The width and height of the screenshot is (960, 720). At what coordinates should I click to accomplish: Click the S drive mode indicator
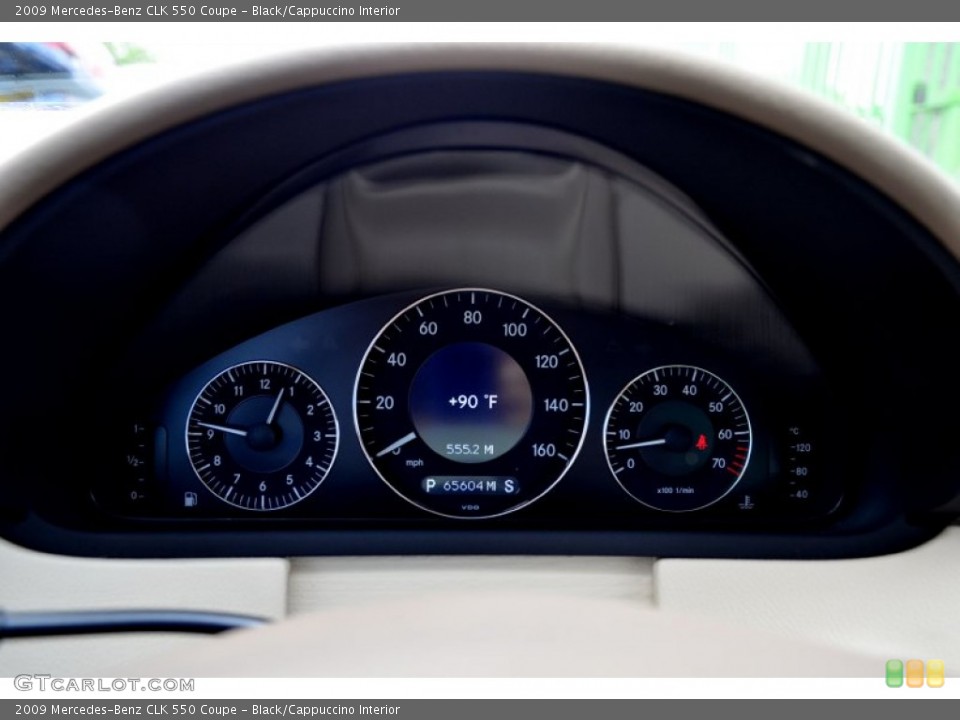point(509,486)
